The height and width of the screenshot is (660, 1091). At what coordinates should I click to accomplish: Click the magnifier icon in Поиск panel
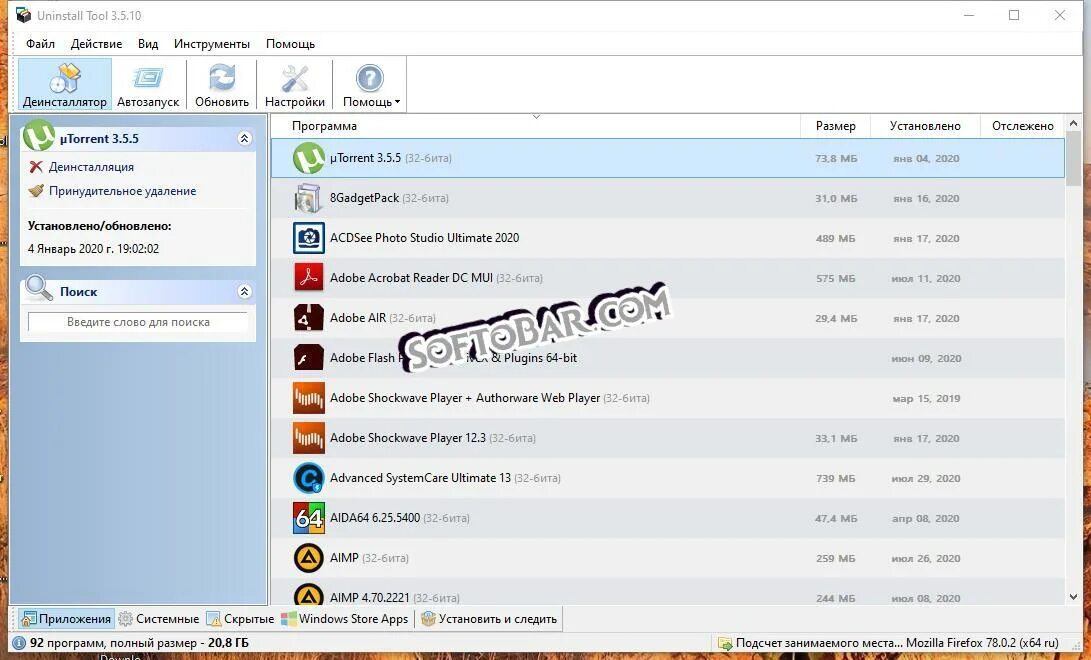click(38, 288)
